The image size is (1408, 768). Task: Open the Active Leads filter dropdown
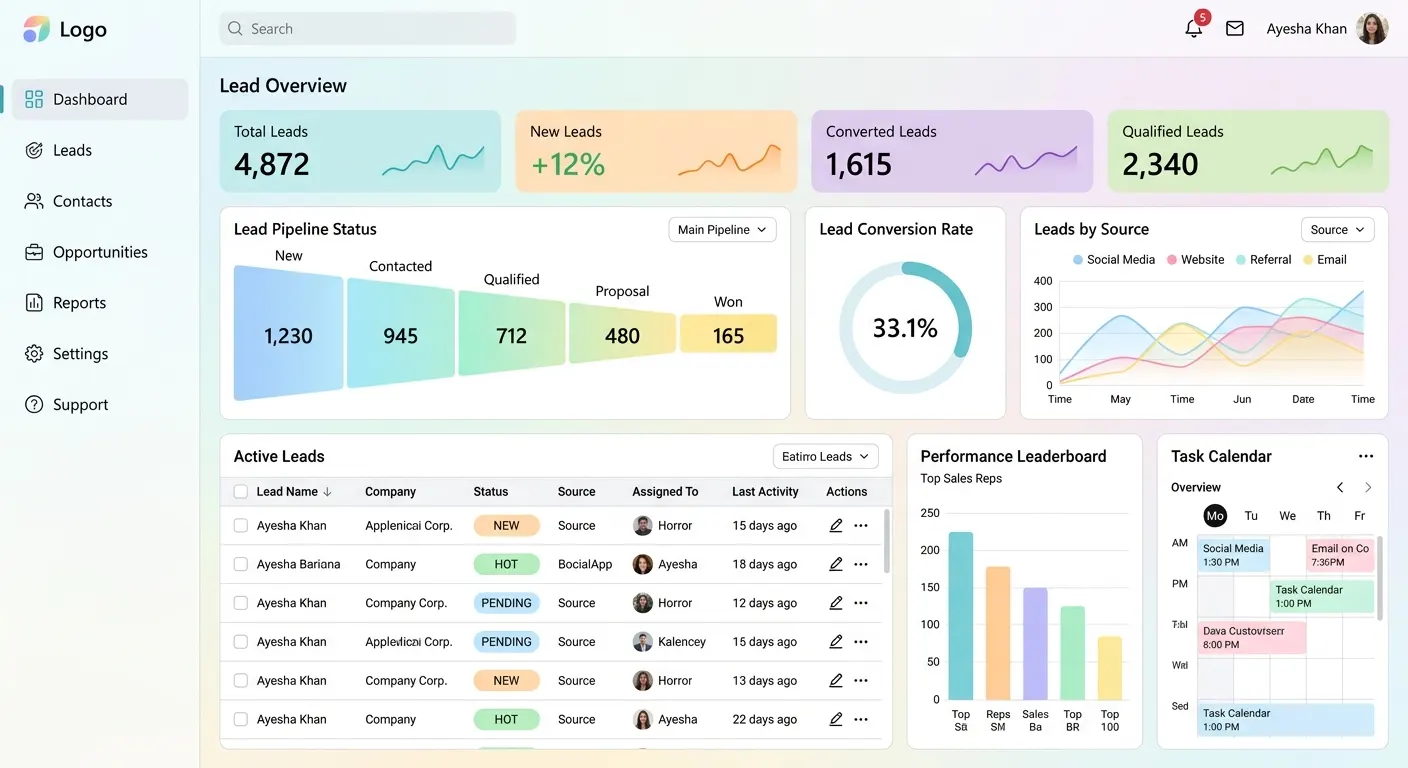(x=826, y=456)
